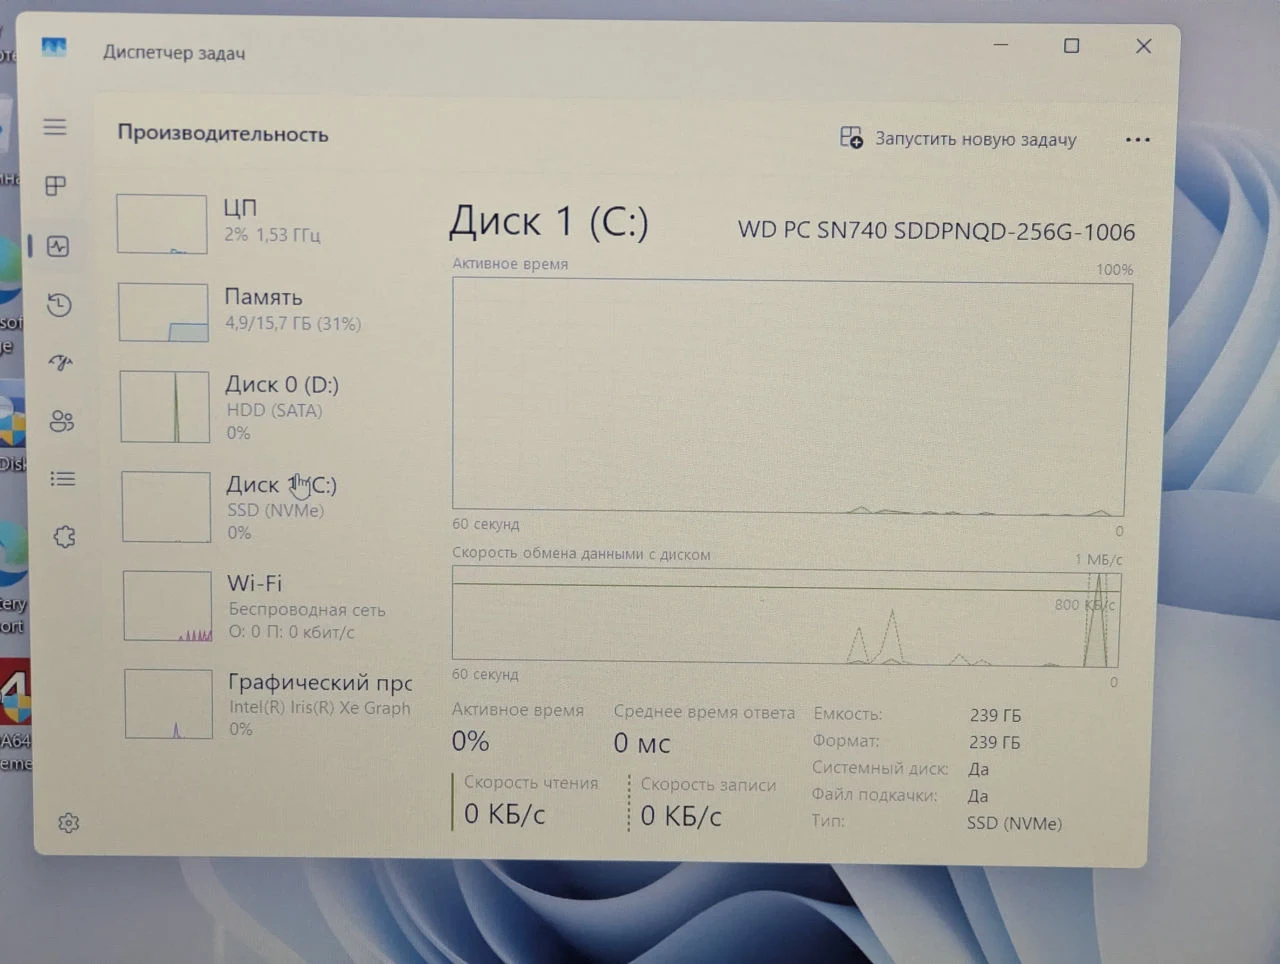Open the three-dots more options menu
Screen dimensions: 1280x964
(x=1138, y=140)
